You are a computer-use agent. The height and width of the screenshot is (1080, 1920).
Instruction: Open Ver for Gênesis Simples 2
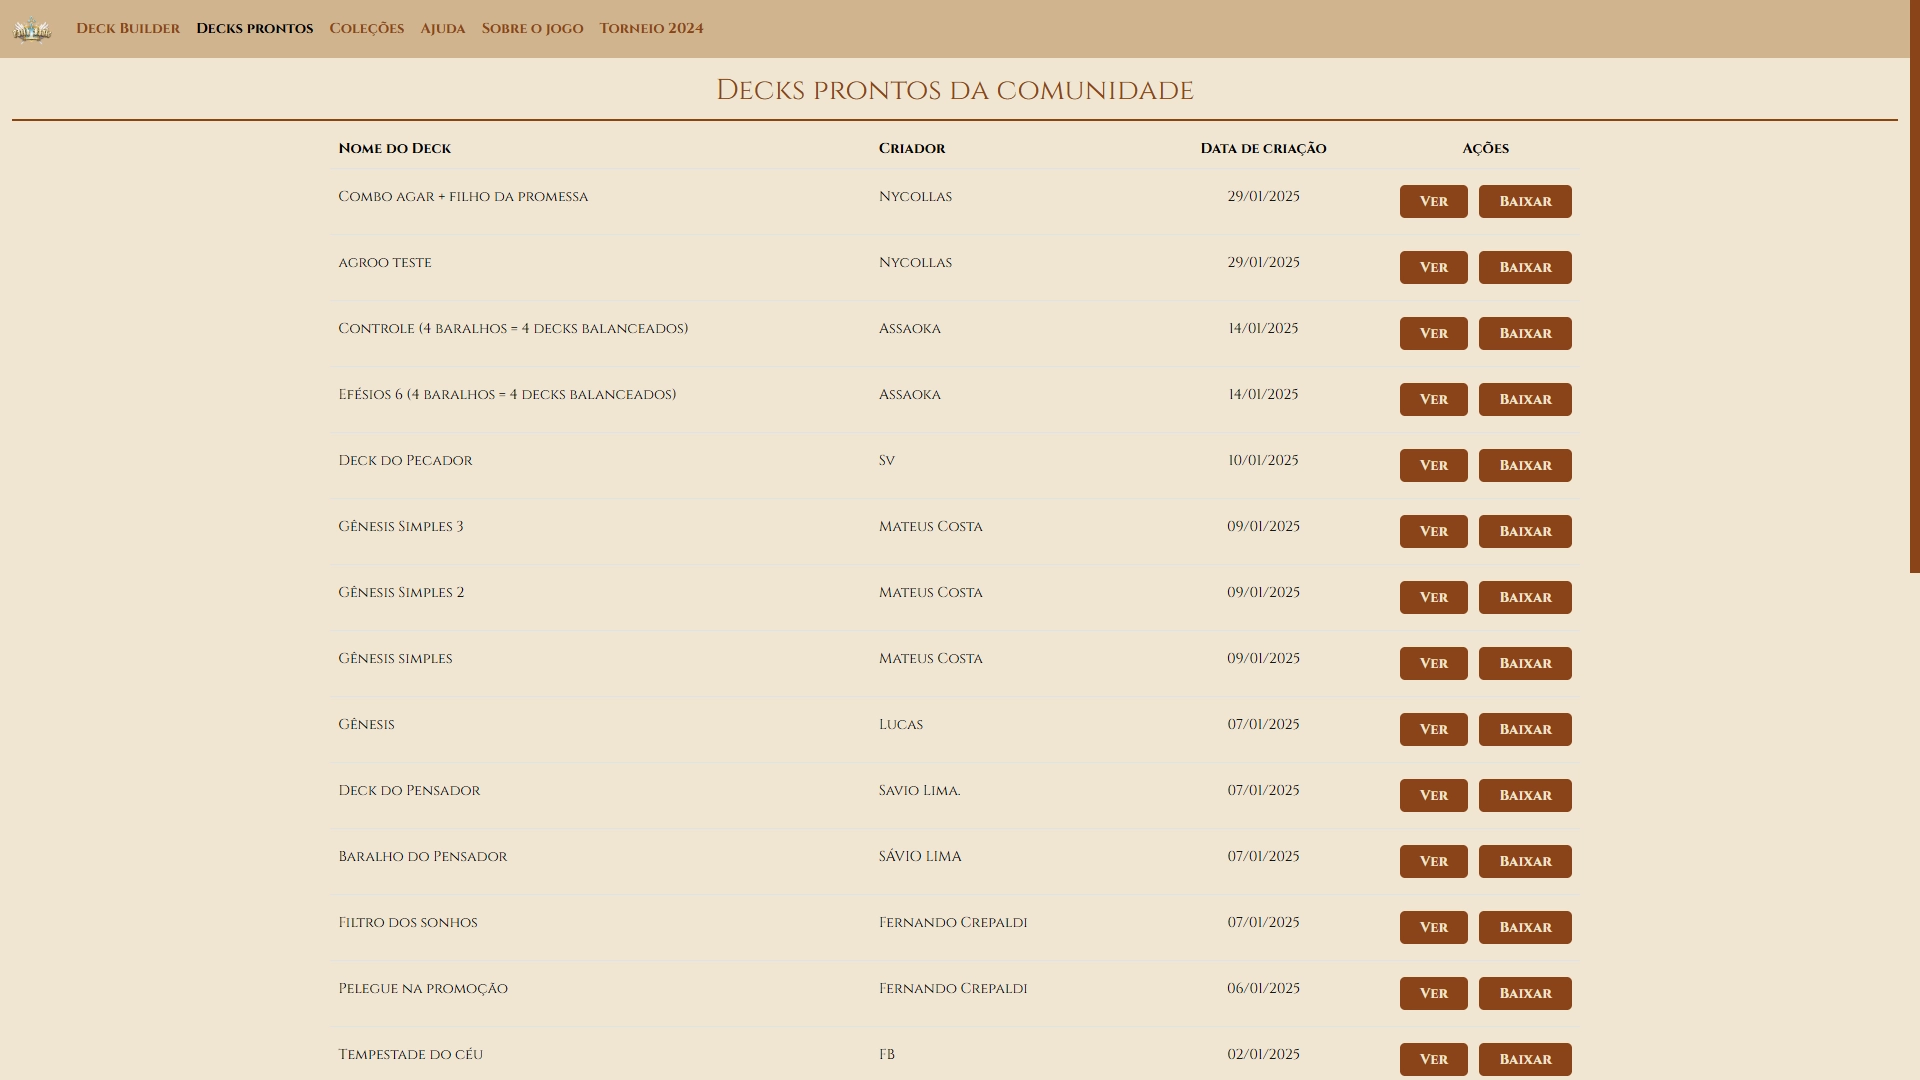(1433, 597)
